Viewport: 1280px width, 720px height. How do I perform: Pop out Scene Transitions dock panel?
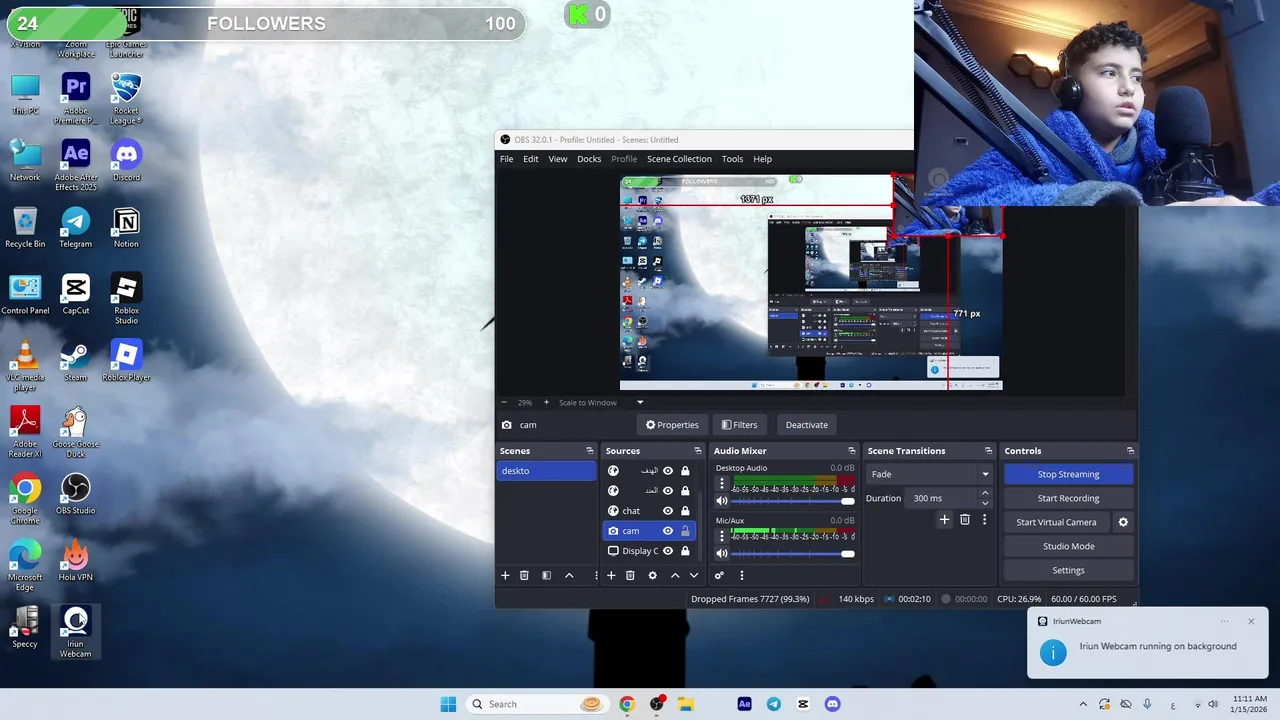[988, 451]
